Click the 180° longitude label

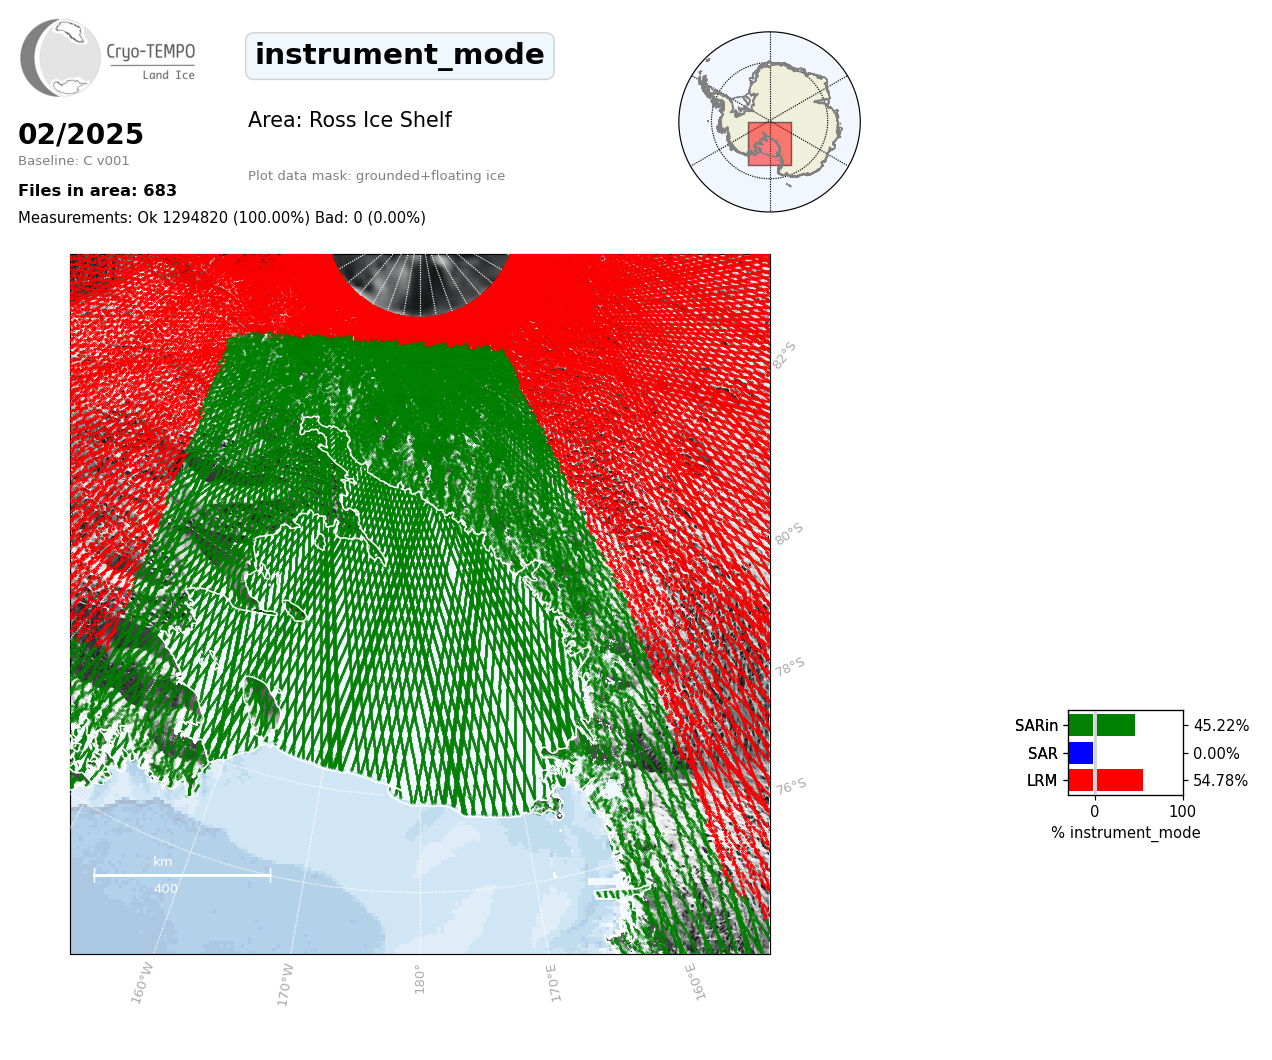pyautogui.click(x=420, y=979)
